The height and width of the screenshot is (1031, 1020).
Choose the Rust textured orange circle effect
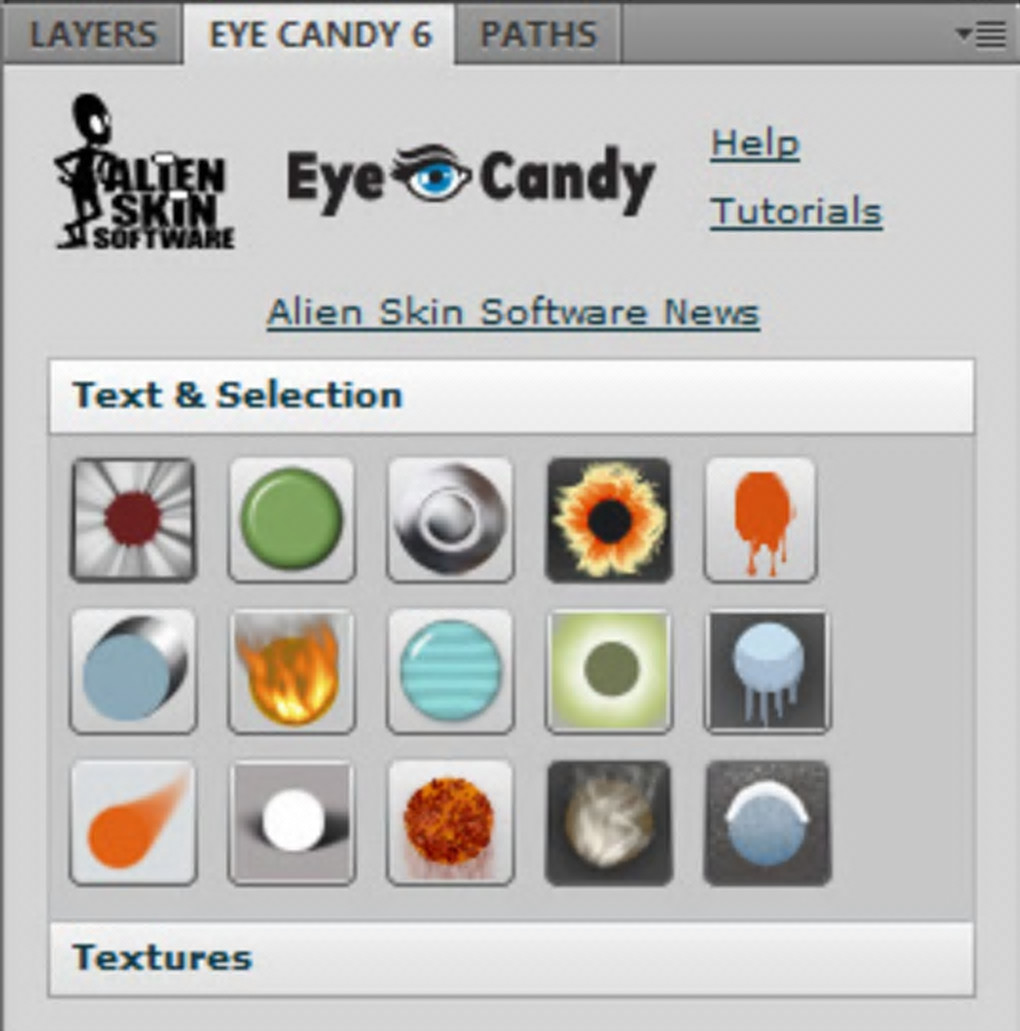point(450,823)
